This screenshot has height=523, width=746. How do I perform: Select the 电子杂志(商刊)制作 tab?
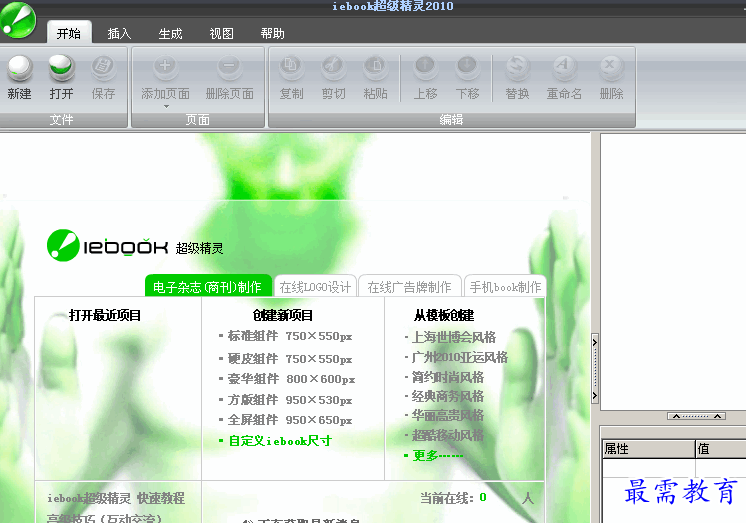pos(208,286)
